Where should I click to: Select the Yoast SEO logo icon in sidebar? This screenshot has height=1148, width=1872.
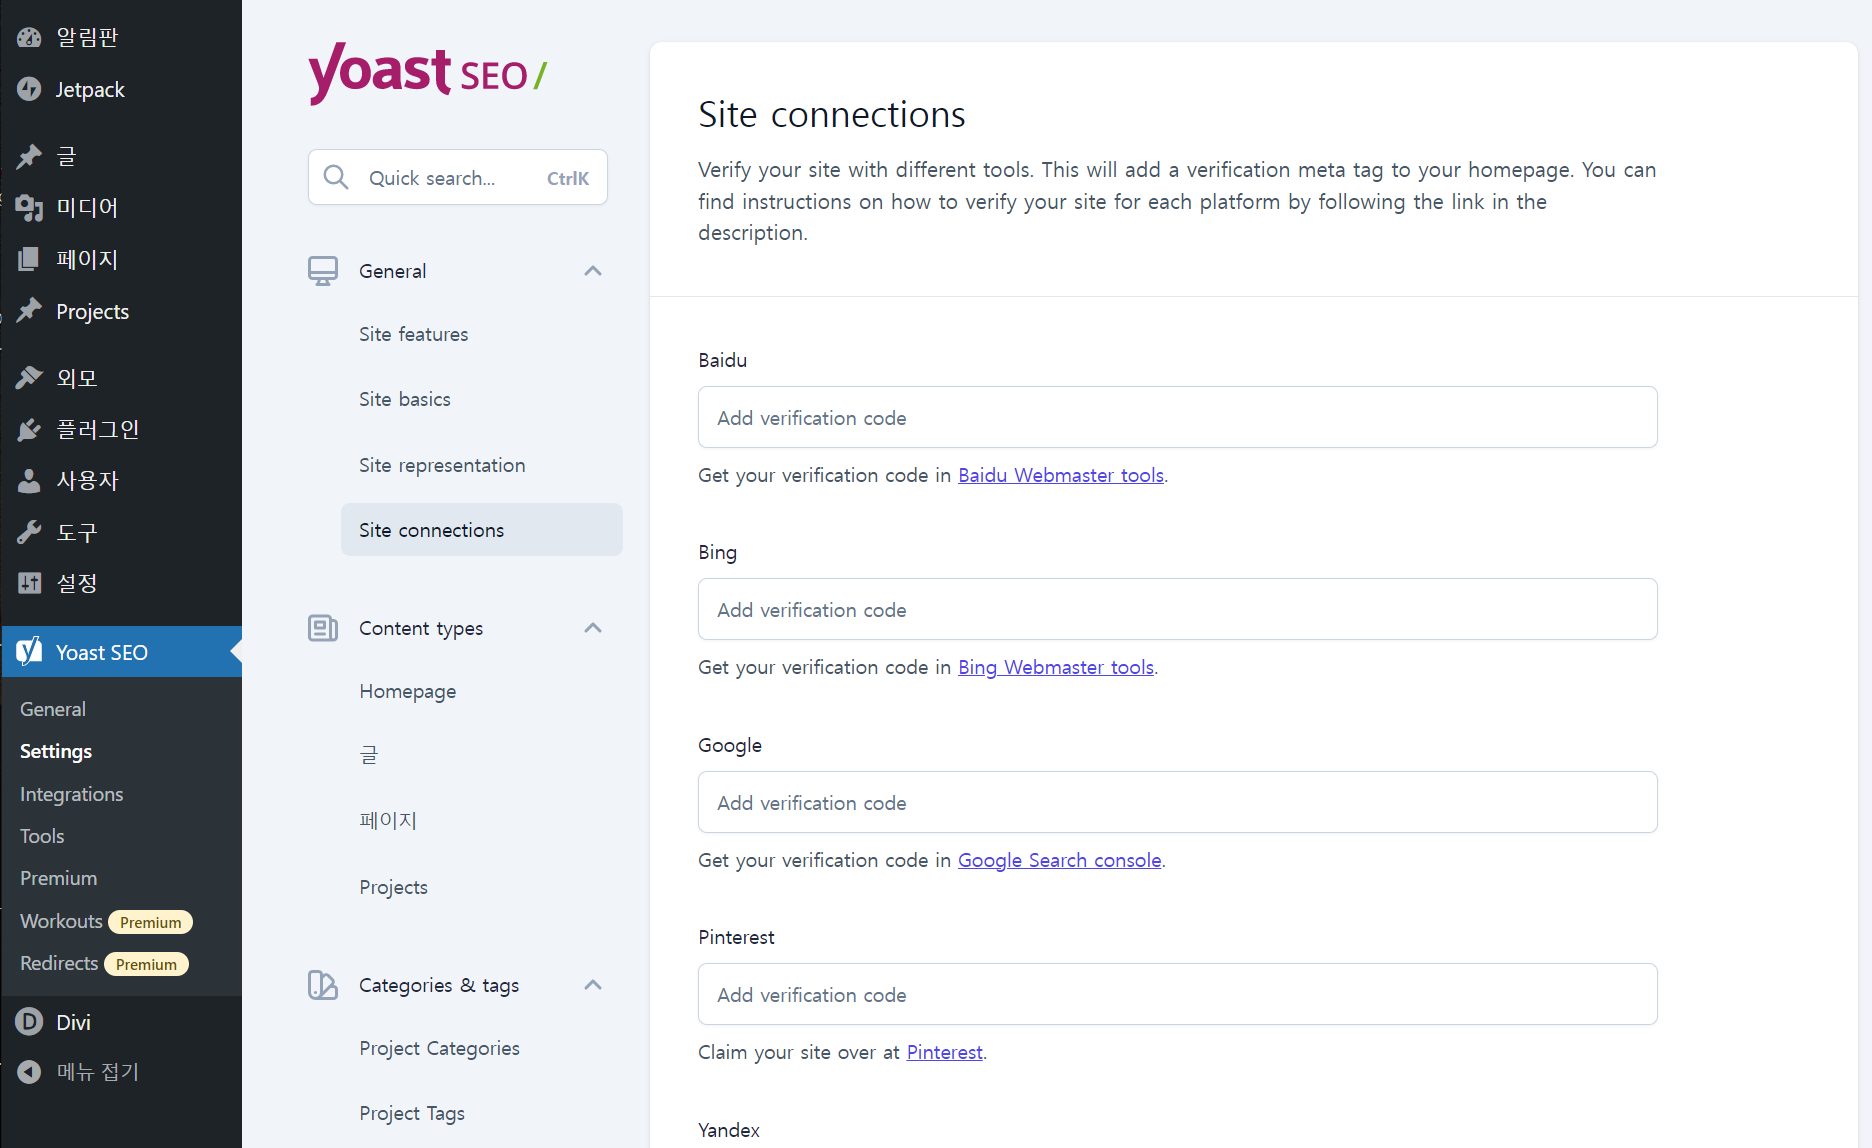tap(29, 652)
